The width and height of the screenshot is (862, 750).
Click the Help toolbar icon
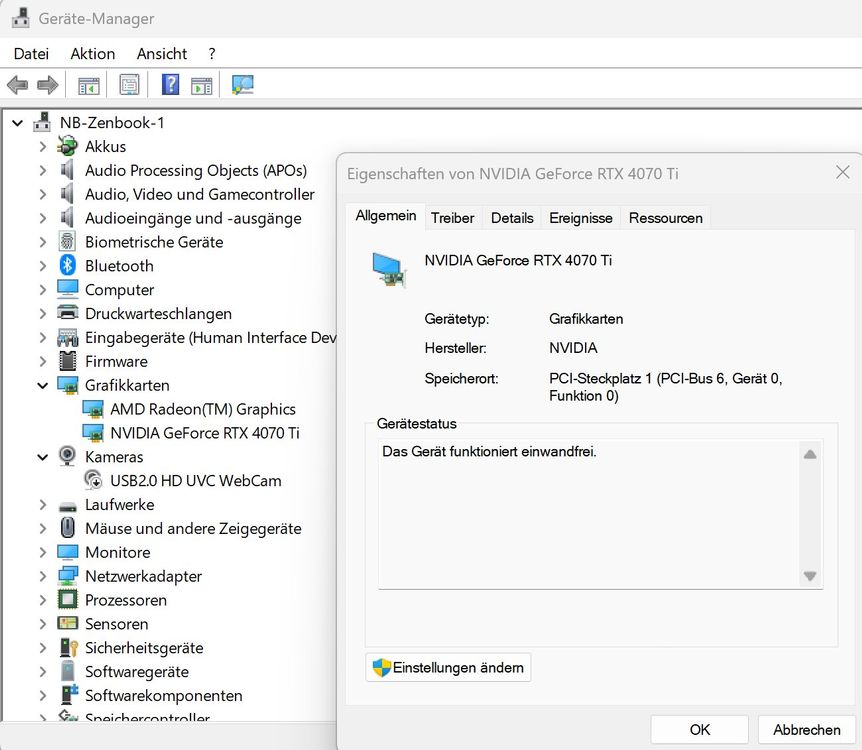point(171,85)
